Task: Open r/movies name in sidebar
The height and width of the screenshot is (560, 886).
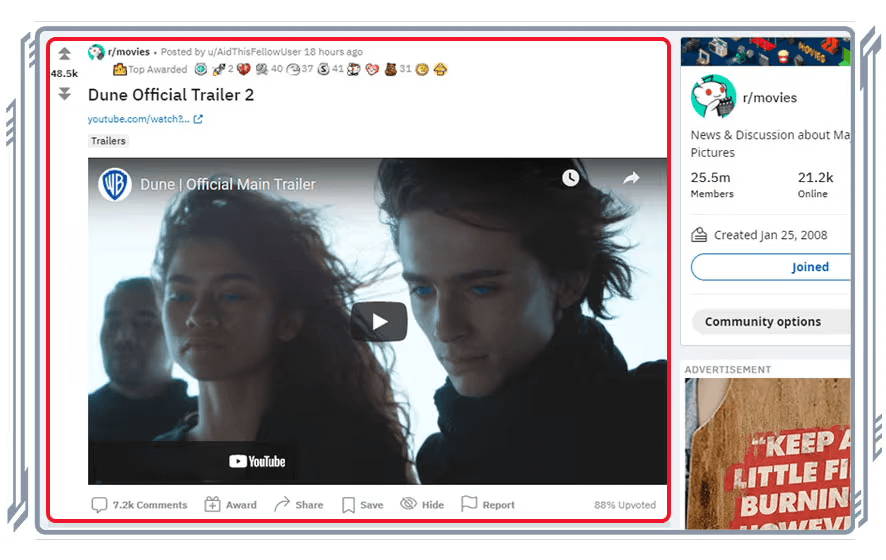Action: 770,98
